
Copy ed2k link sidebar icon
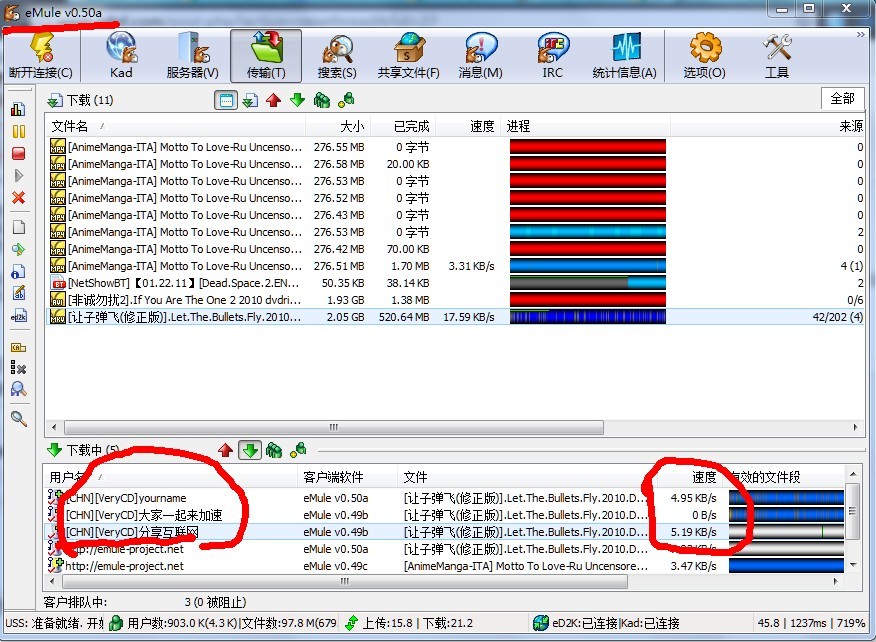click(x=18, y=317)
